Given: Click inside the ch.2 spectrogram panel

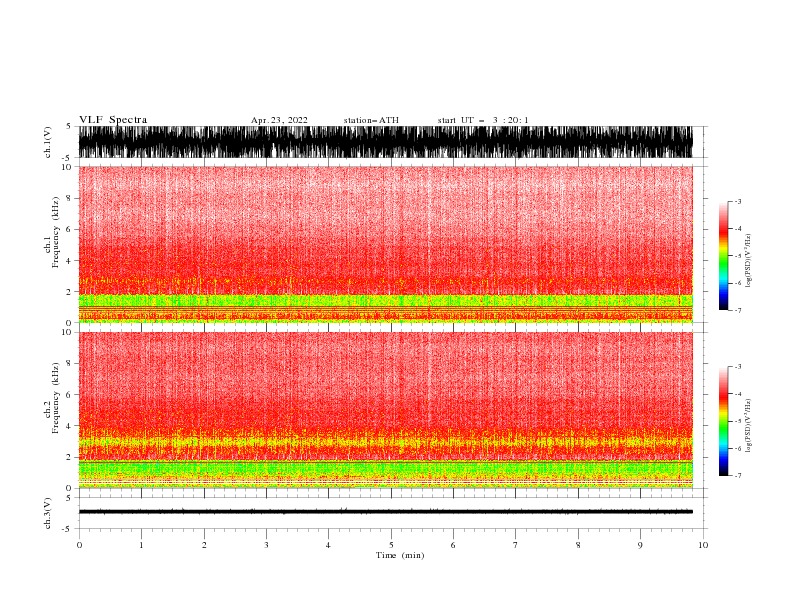Looking at the screenshot, I should [385, 410].
